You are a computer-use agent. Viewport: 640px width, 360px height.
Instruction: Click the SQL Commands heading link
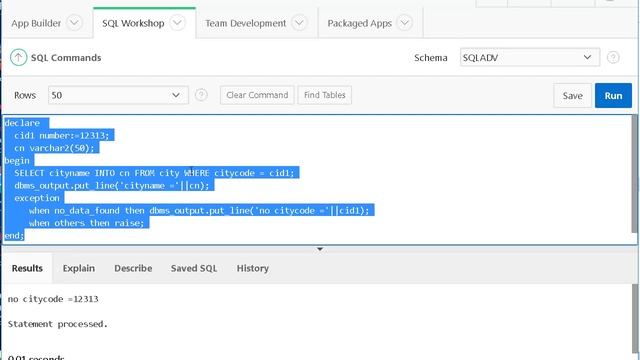66,58
